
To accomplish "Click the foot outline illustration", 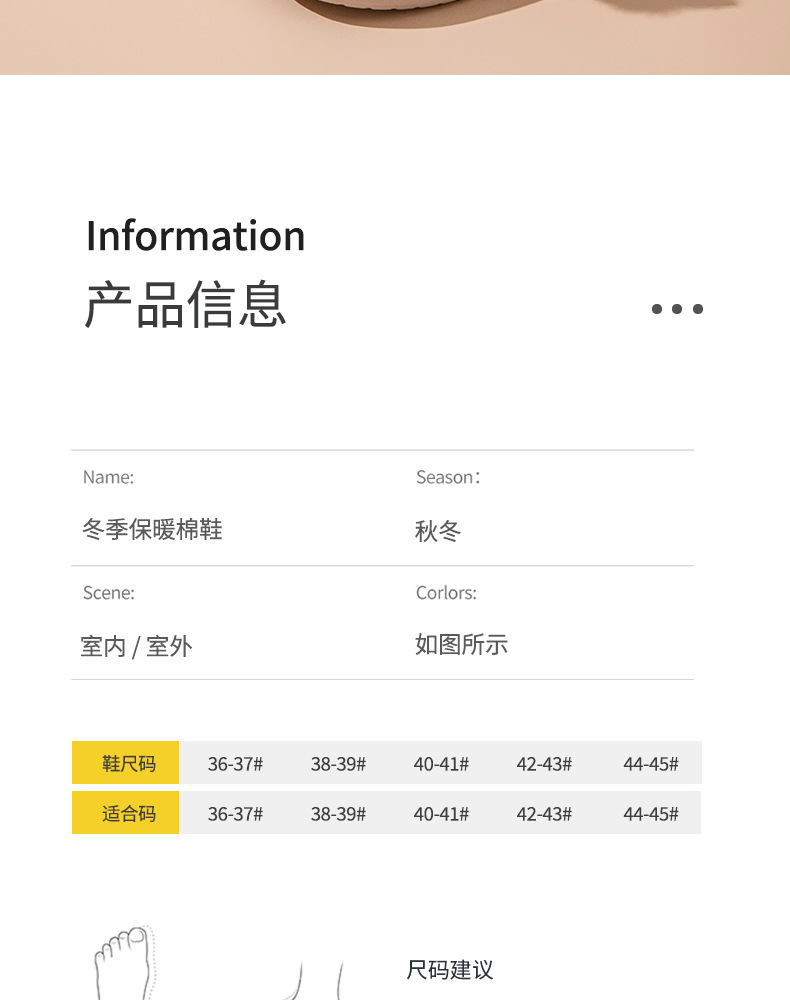I will coord(123,963).
